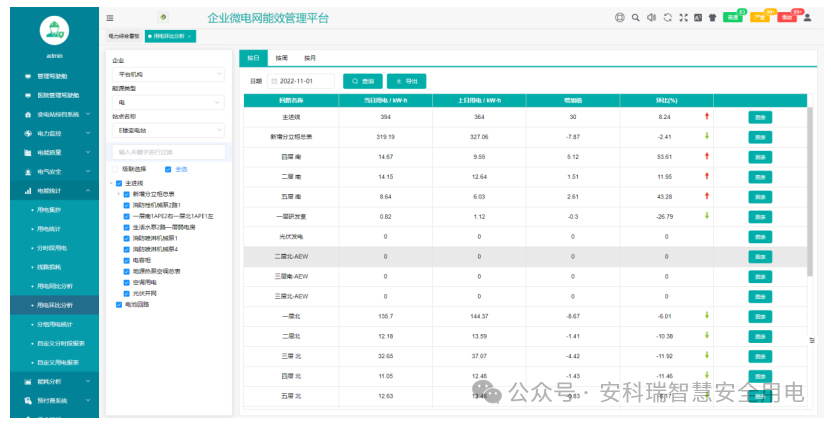This screenshot has height=425, width=831.
Task: Click the chart button in 二层北-AEW row
Action: click(760, 257)
